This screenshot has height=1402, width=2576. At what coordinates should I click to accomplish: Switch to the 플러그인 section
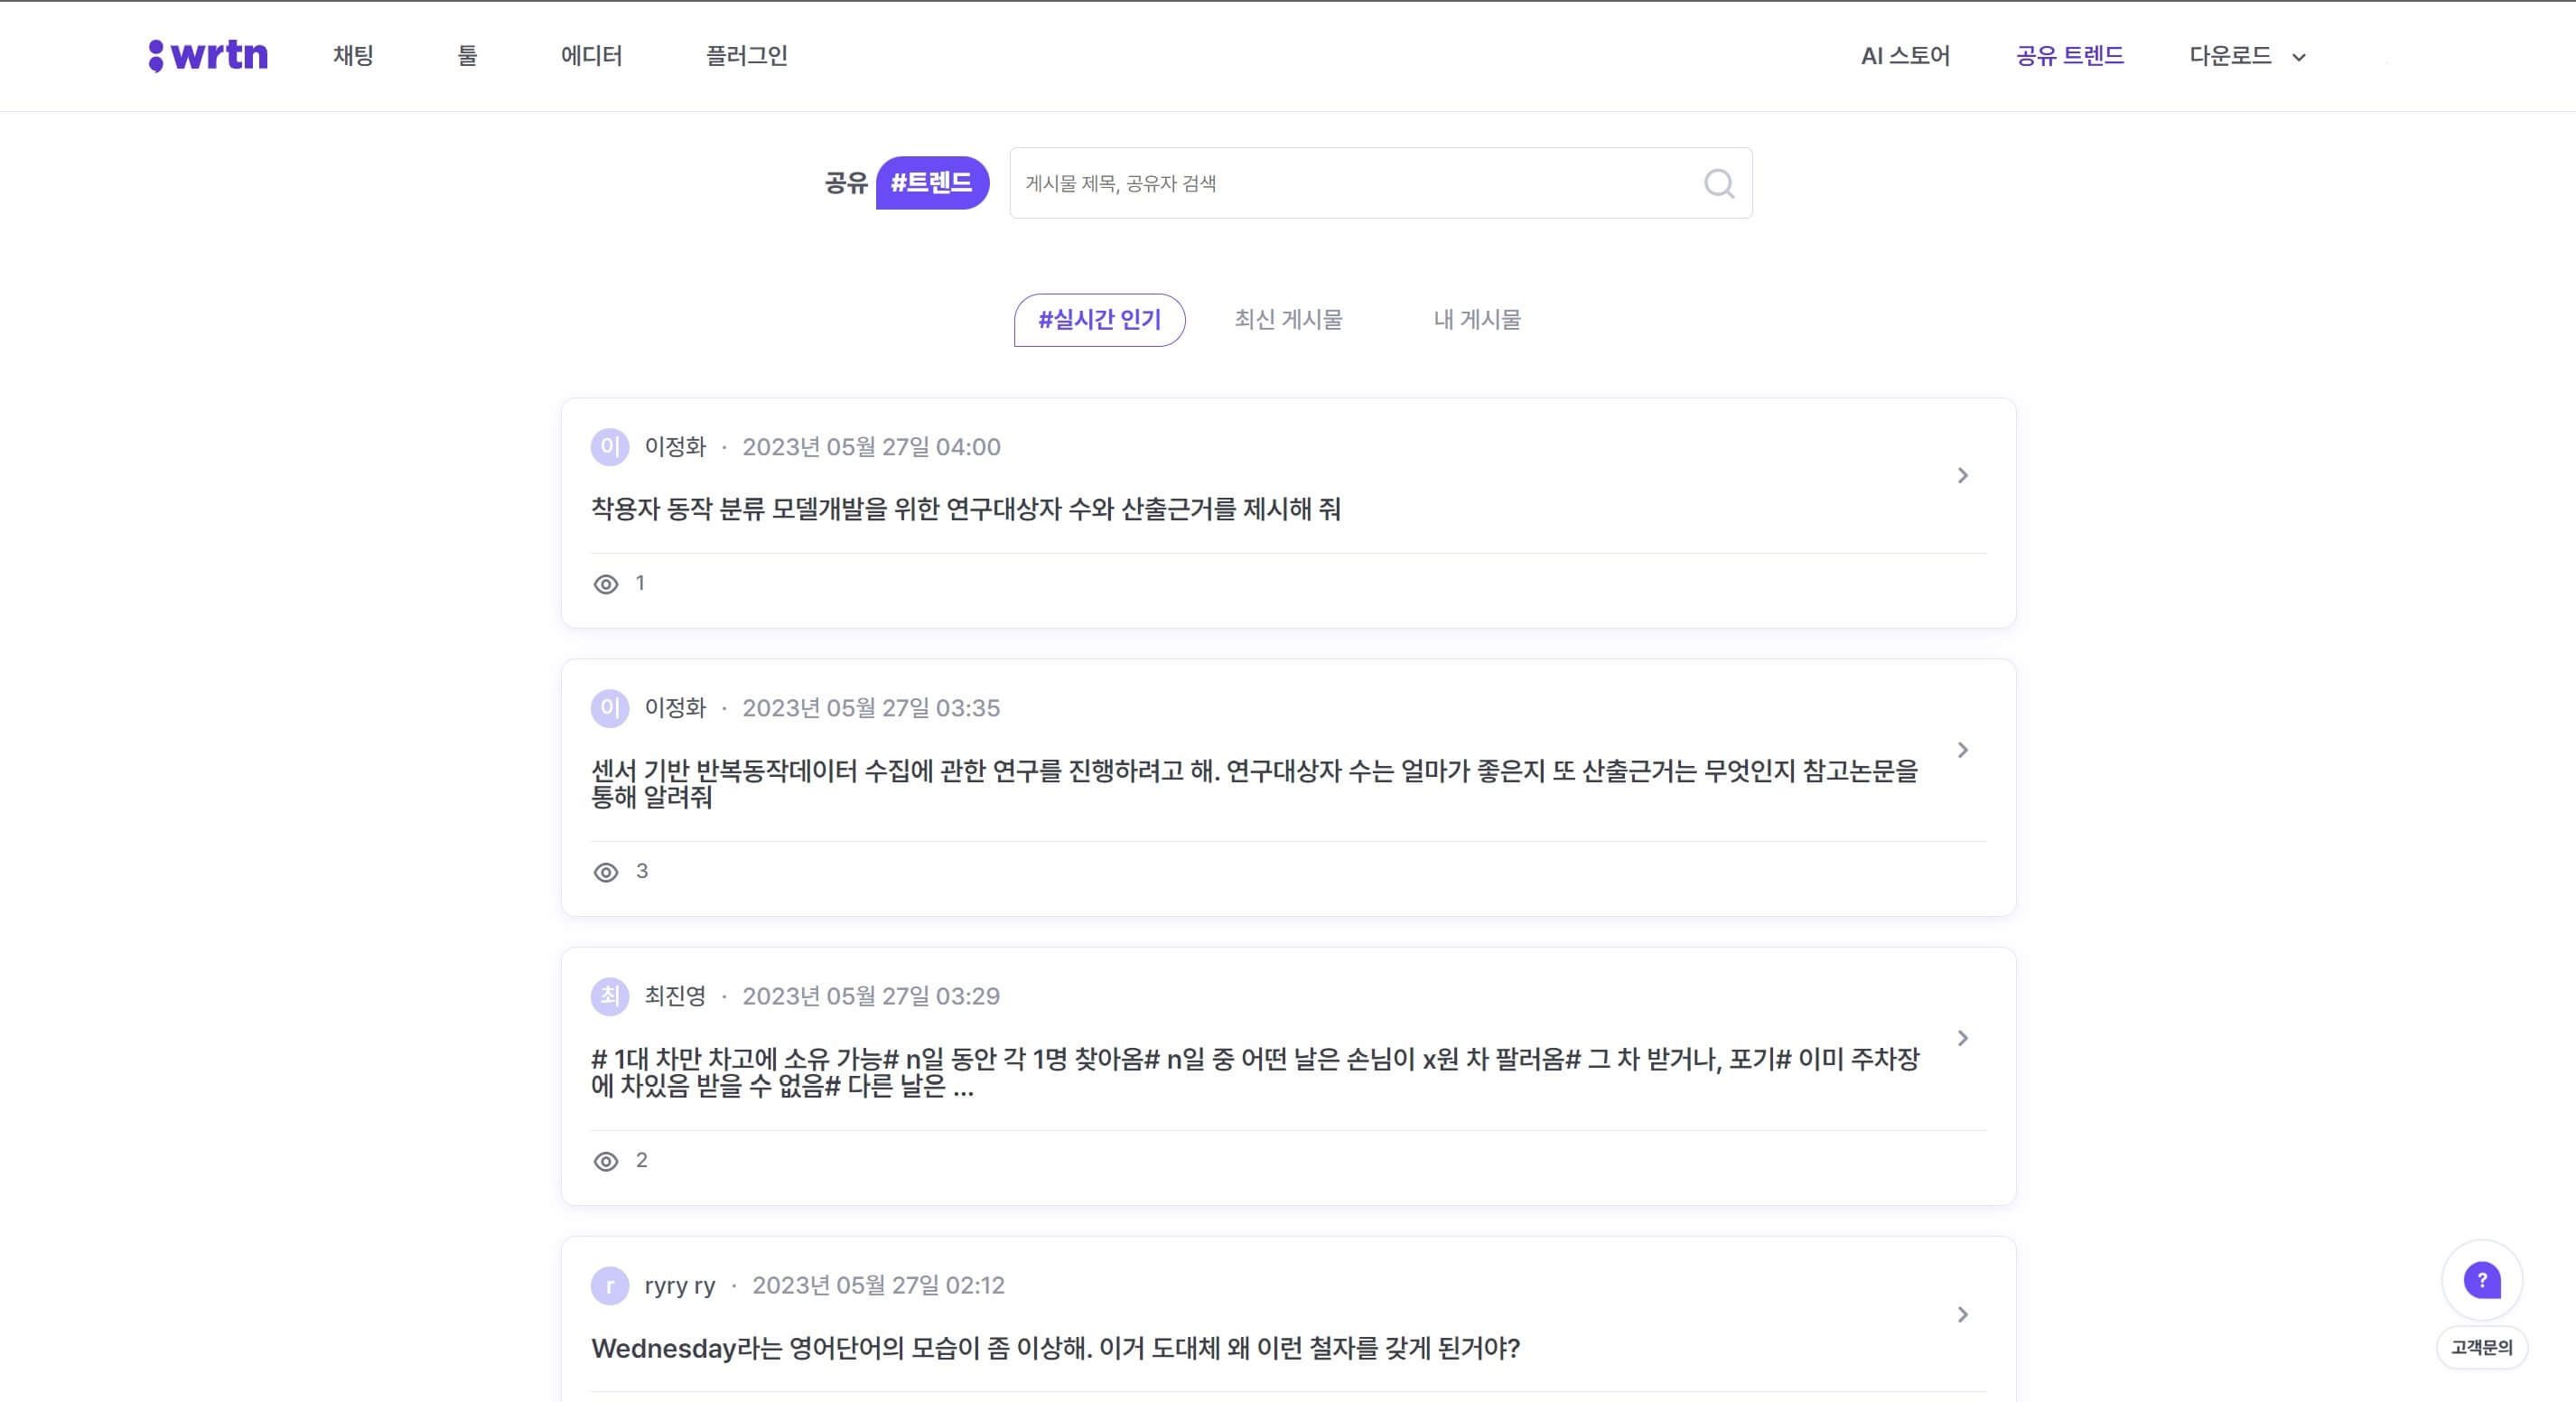(746, 56)
